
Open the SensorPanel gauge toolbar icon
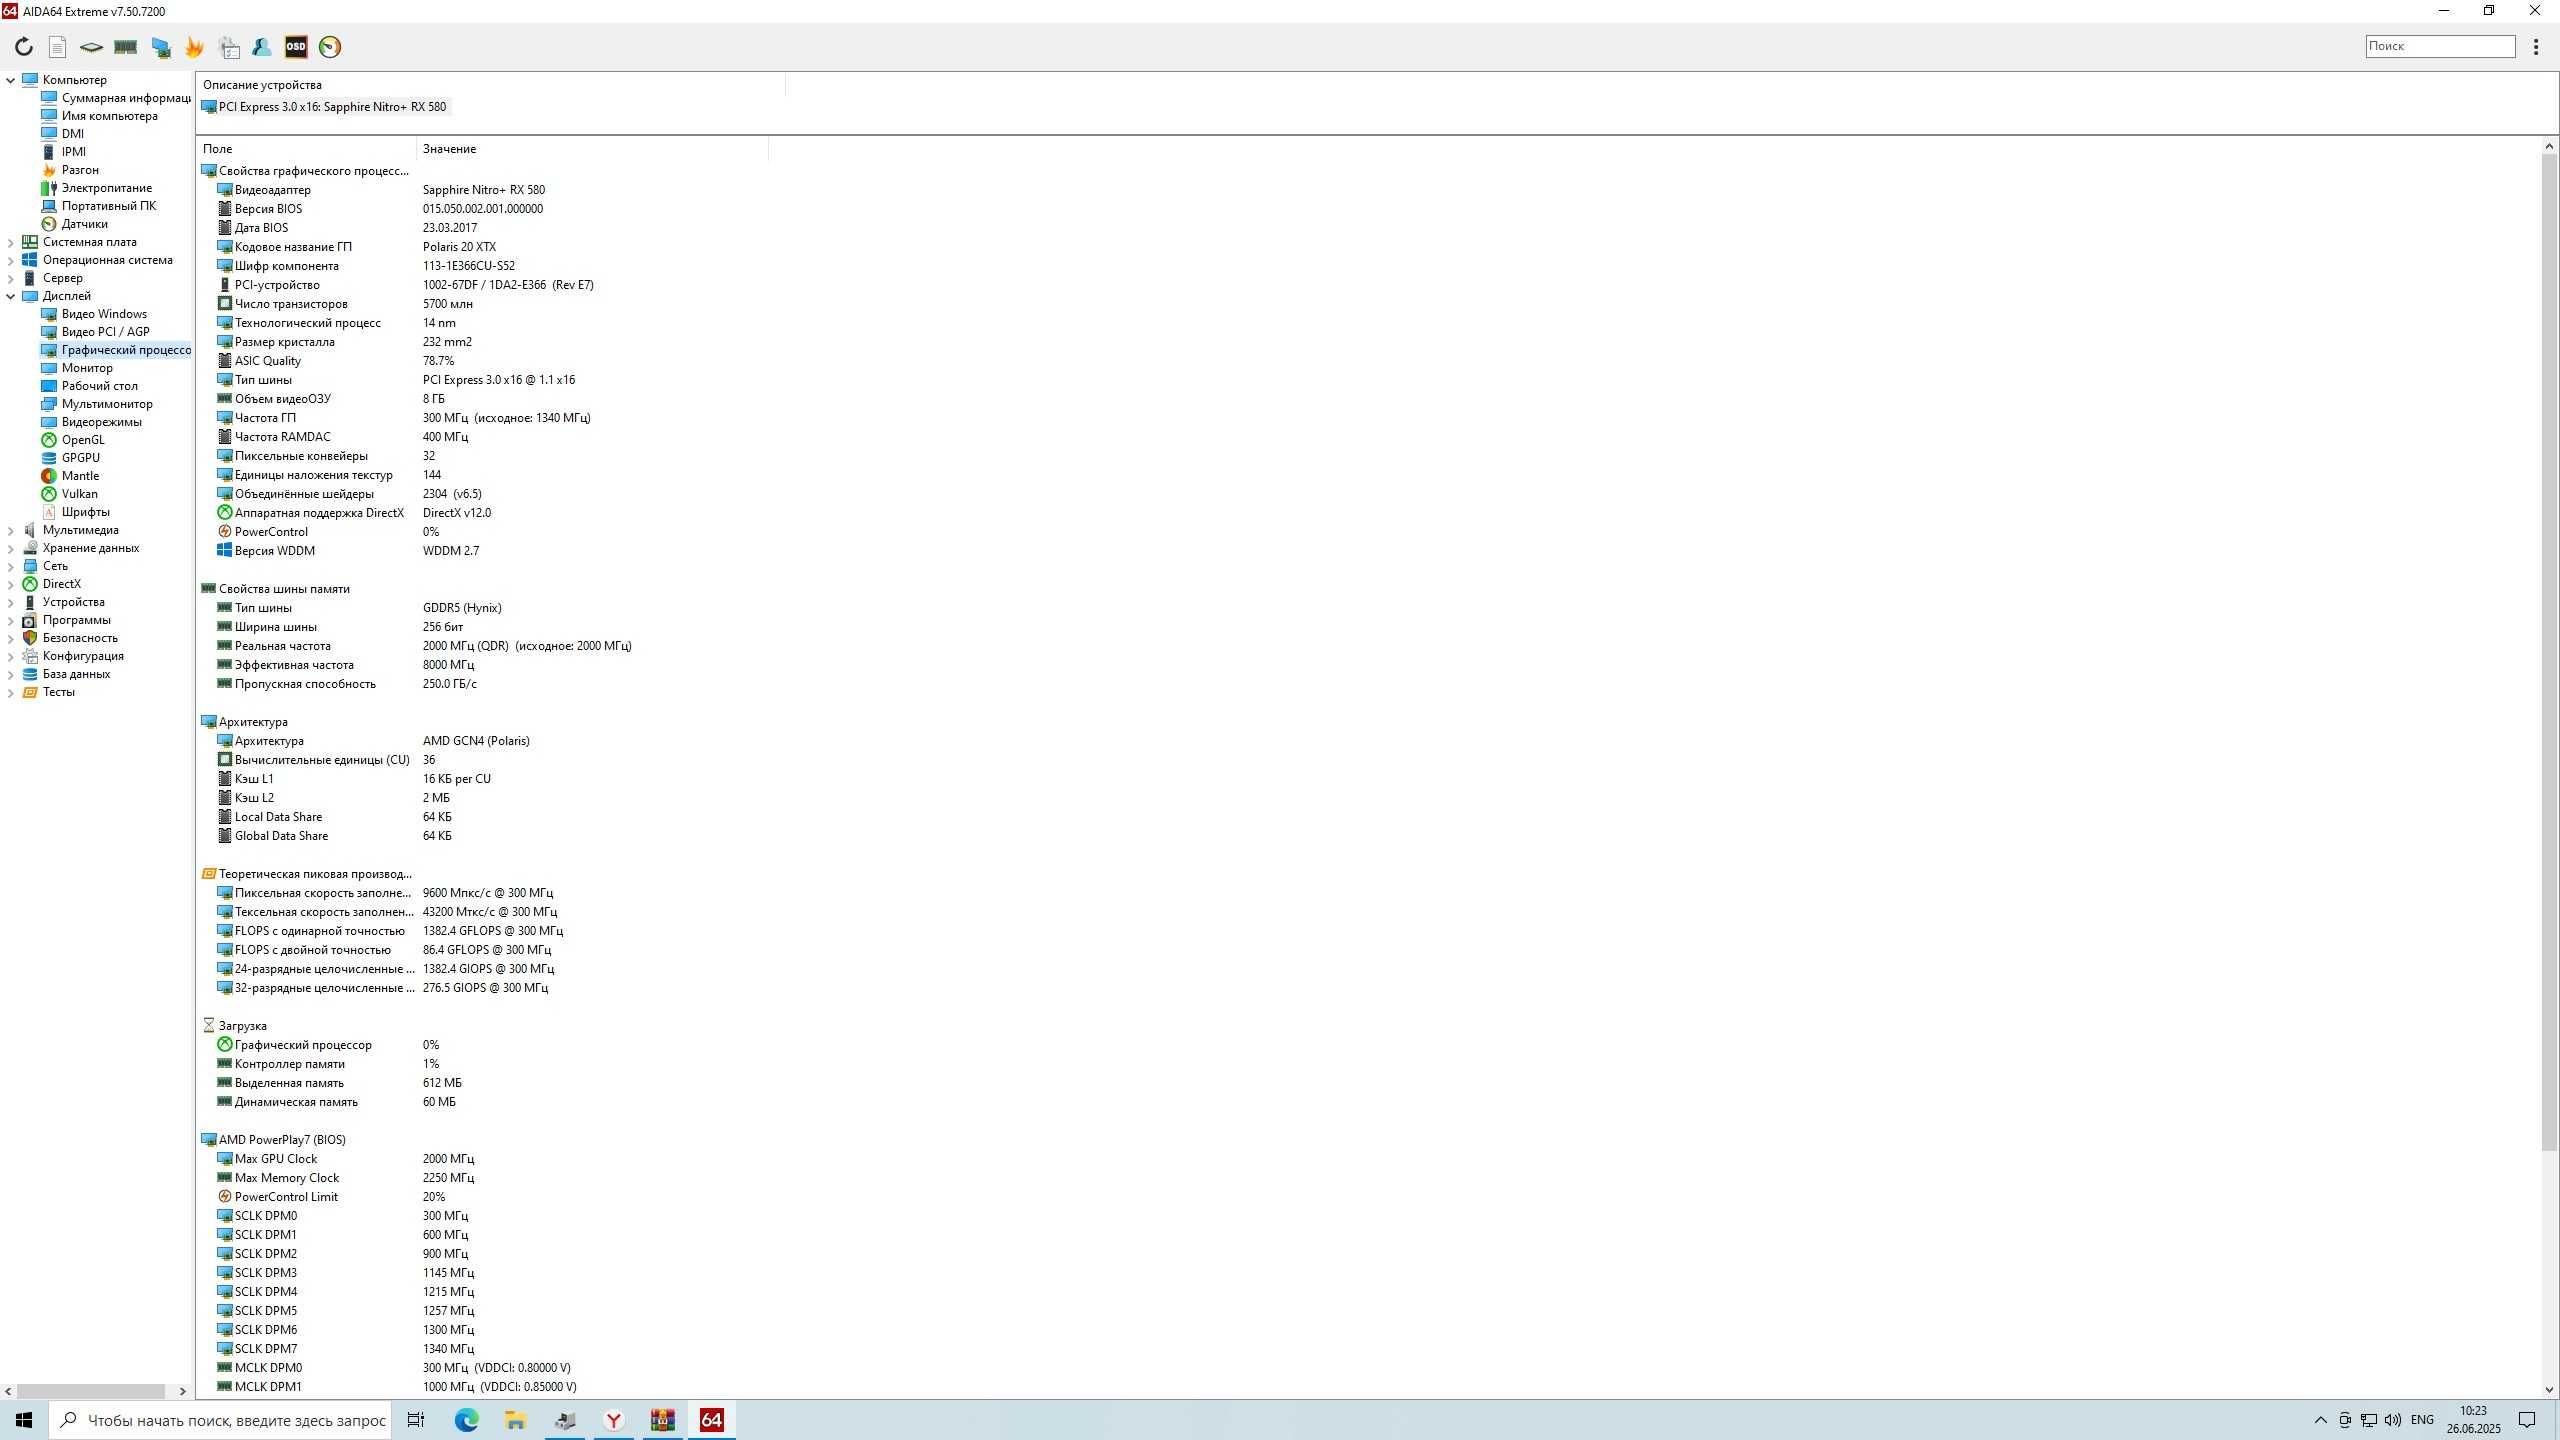click(x=330, y=47)
